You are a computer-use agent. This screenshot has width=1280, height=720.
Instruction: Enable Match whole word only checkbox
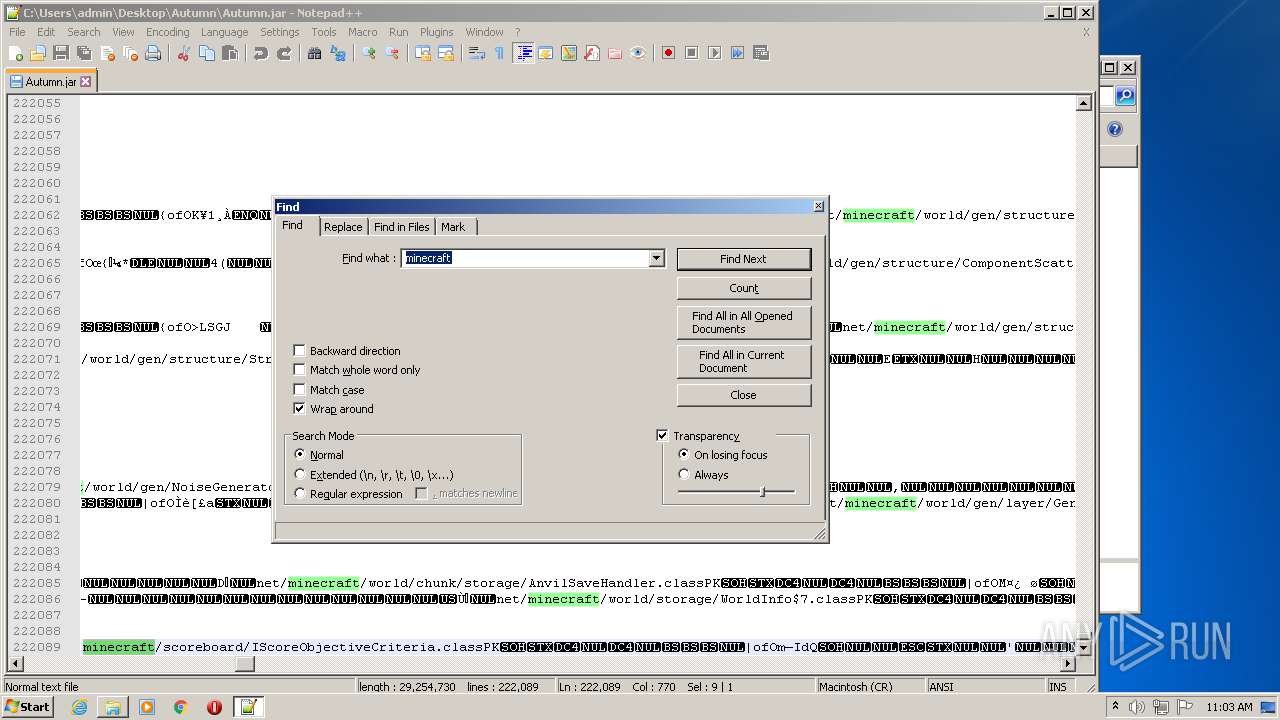point(299,370)
